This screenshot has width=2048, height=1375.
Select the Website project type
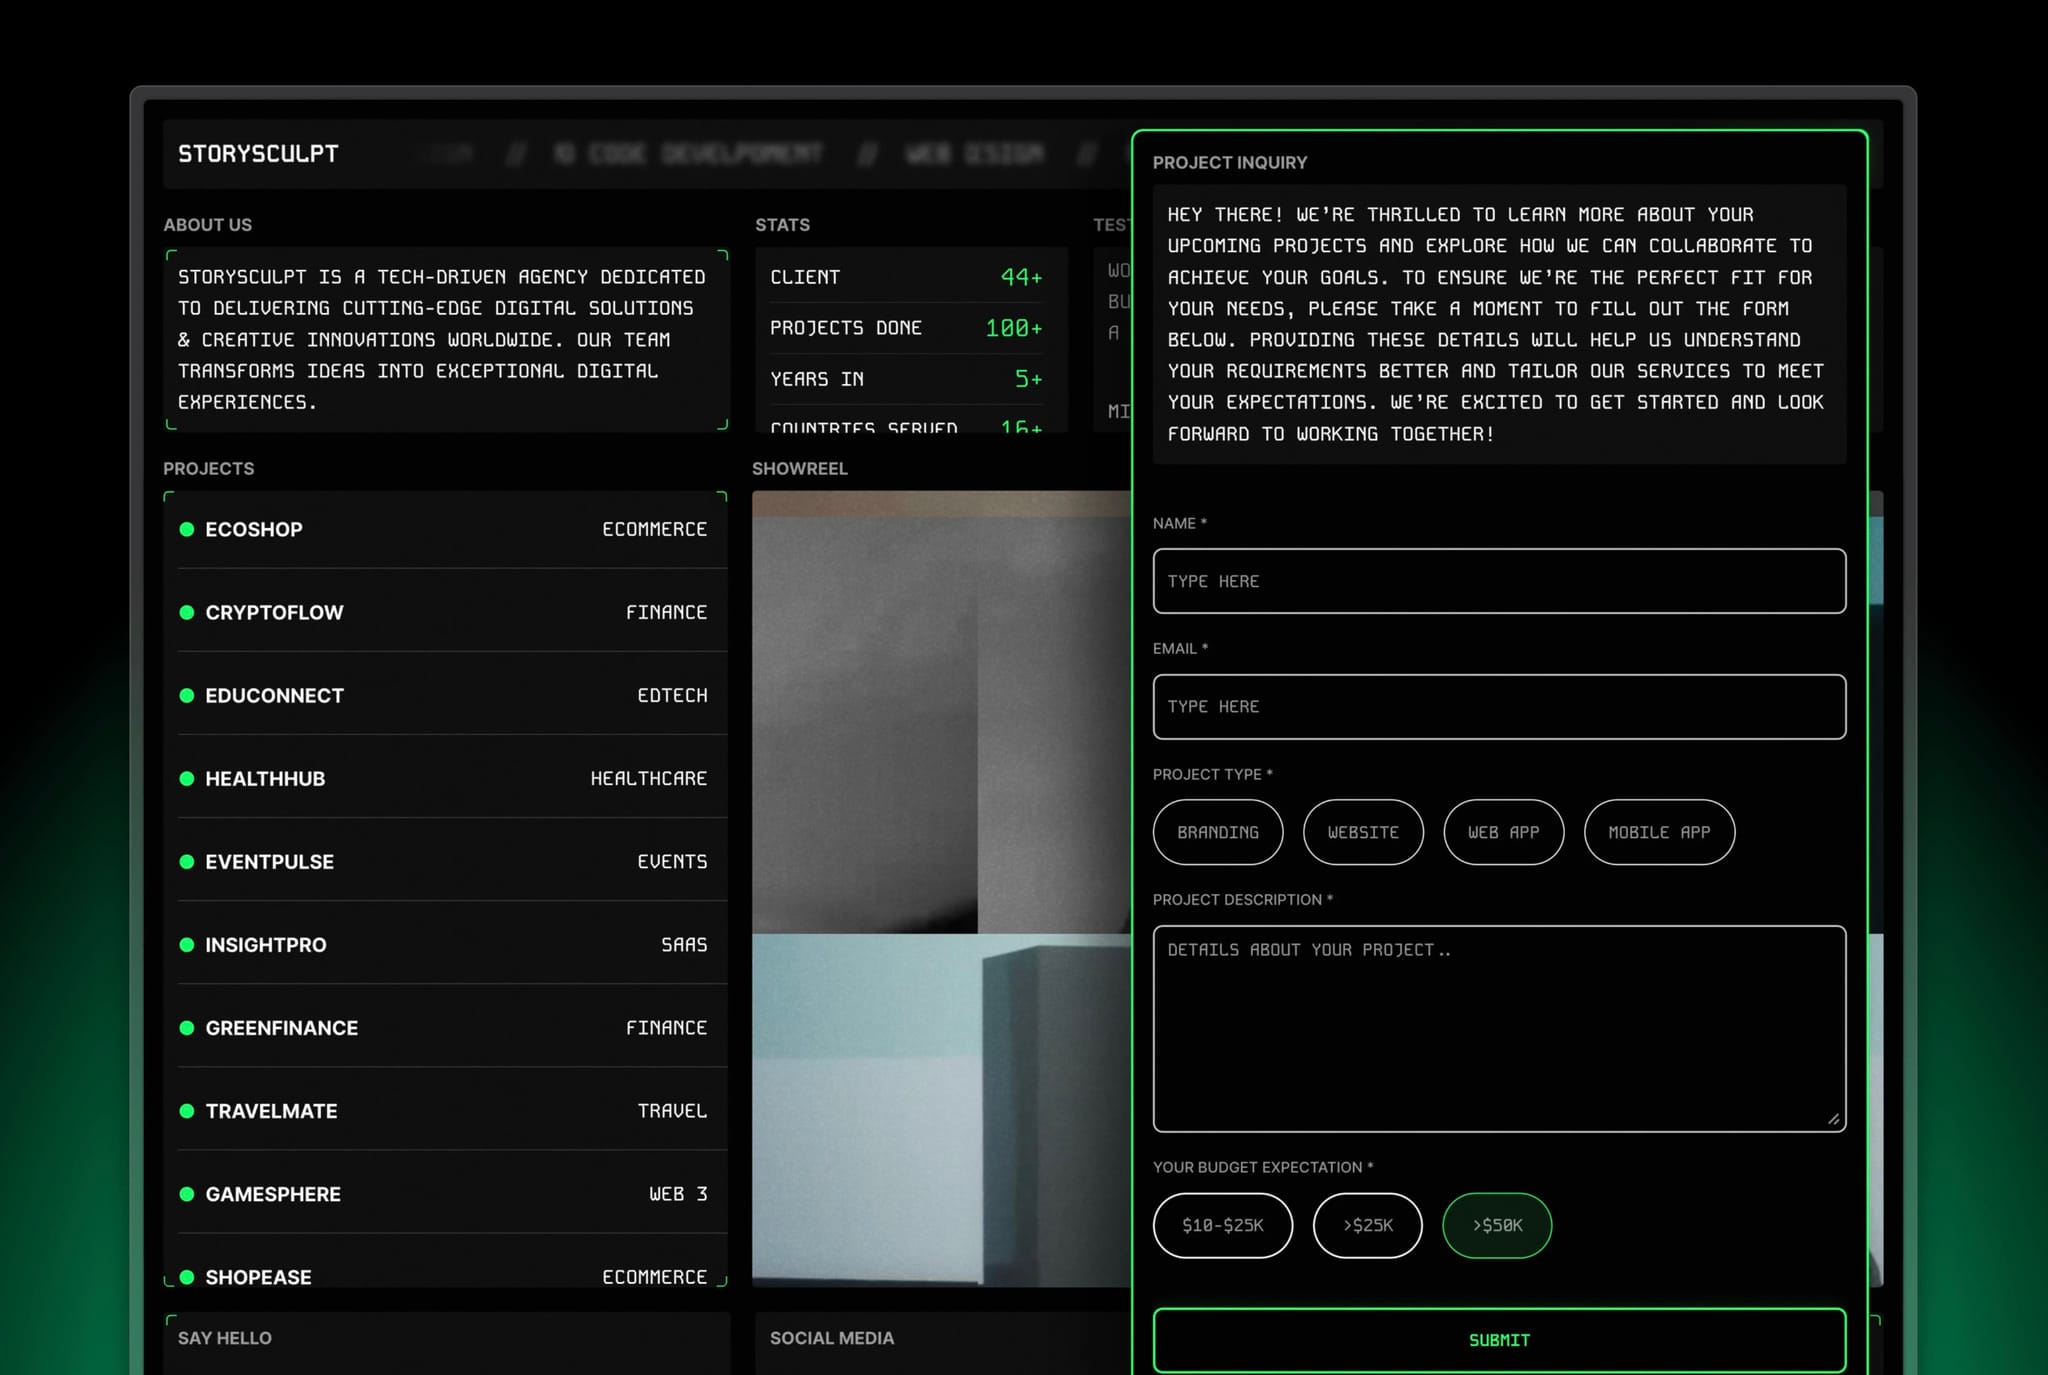pos(1363,832)
